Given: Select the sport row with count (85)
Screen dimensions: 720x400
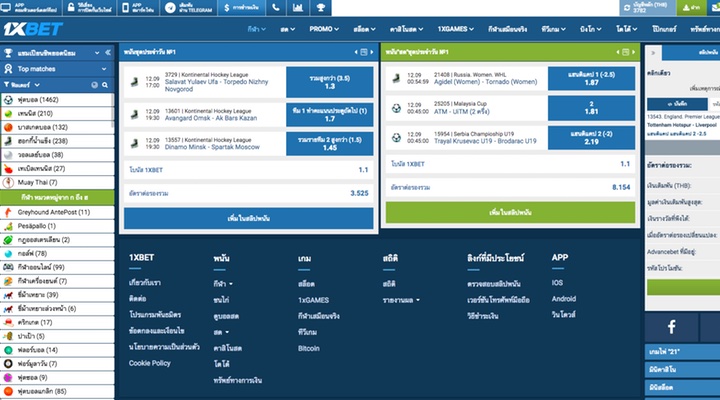Looking at the screenshot, I should (x=57, y=391).
